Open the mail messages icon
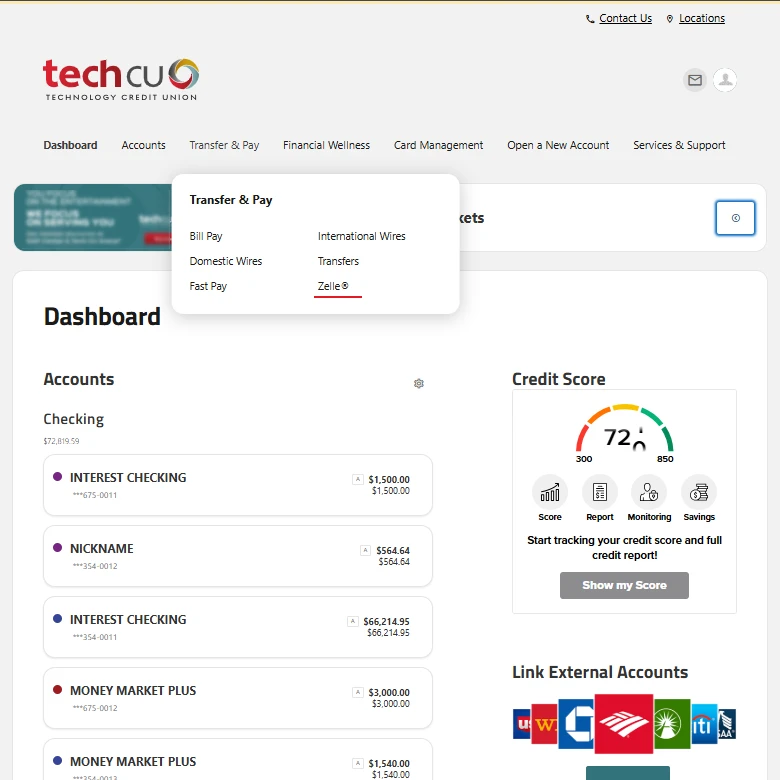780x780 pixels. click(x=695, y=80)
